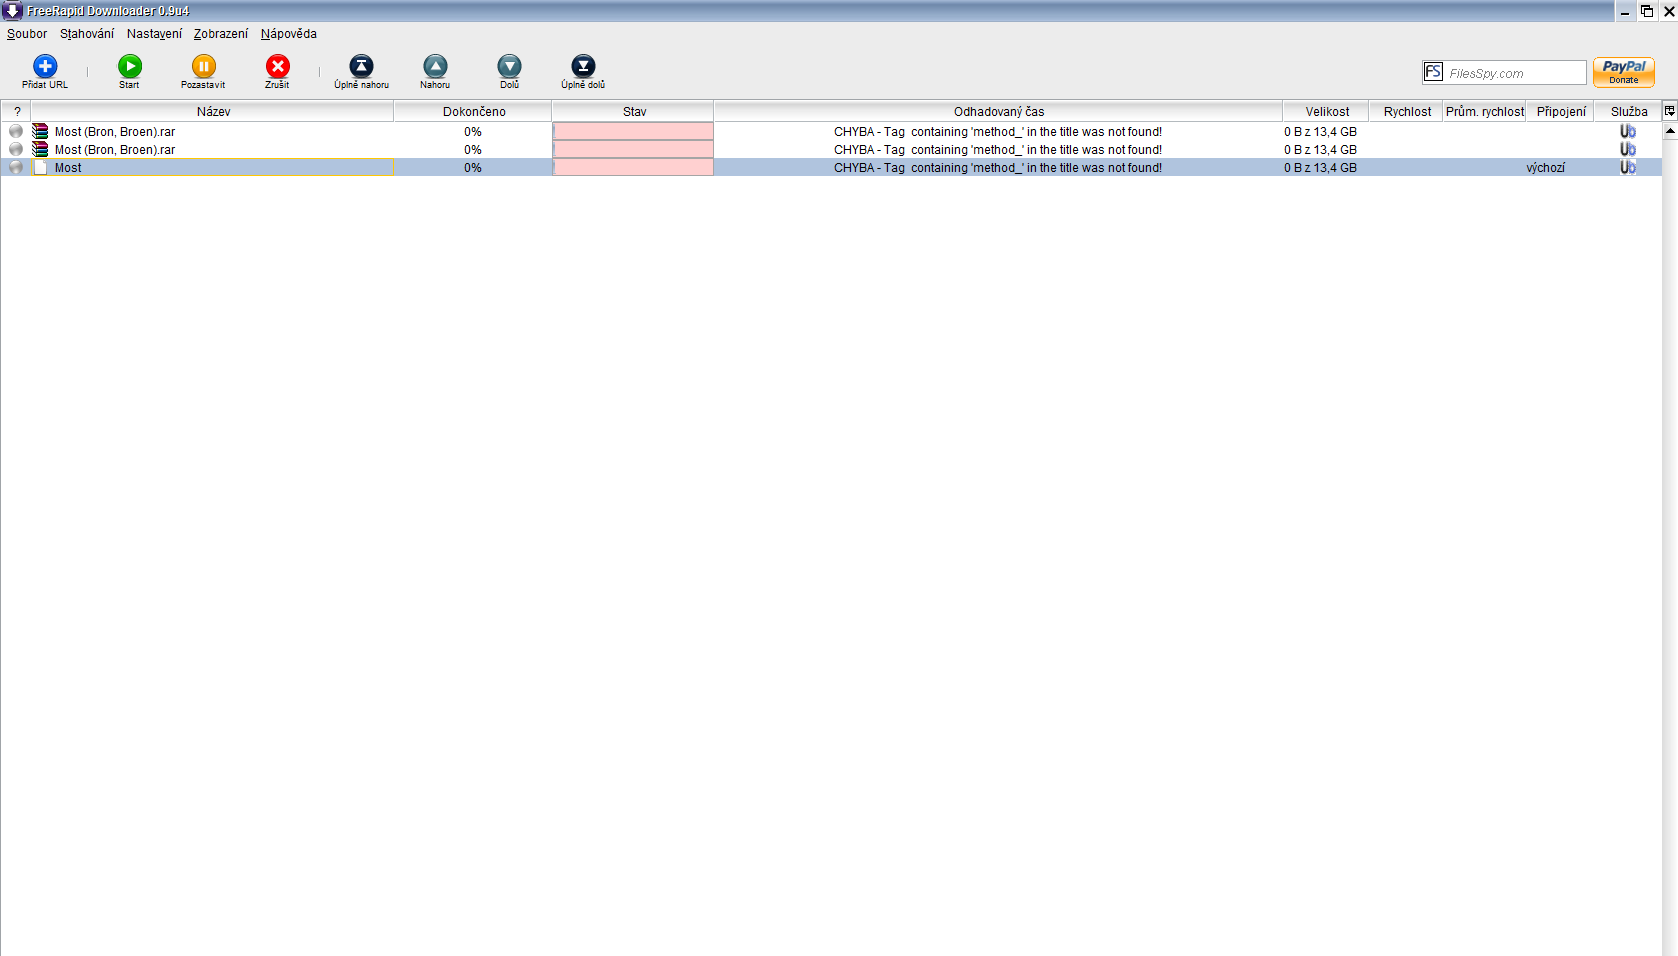Open the Stahování menu

(87, 34)
